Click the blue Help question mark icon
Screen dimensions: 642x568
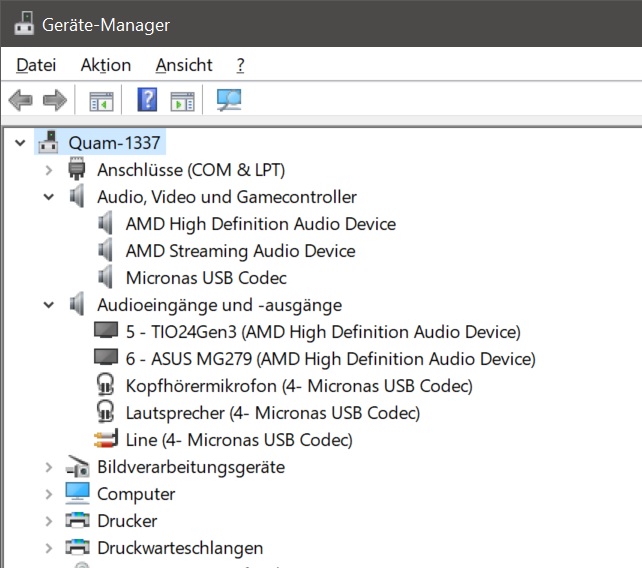pos(147,100)
